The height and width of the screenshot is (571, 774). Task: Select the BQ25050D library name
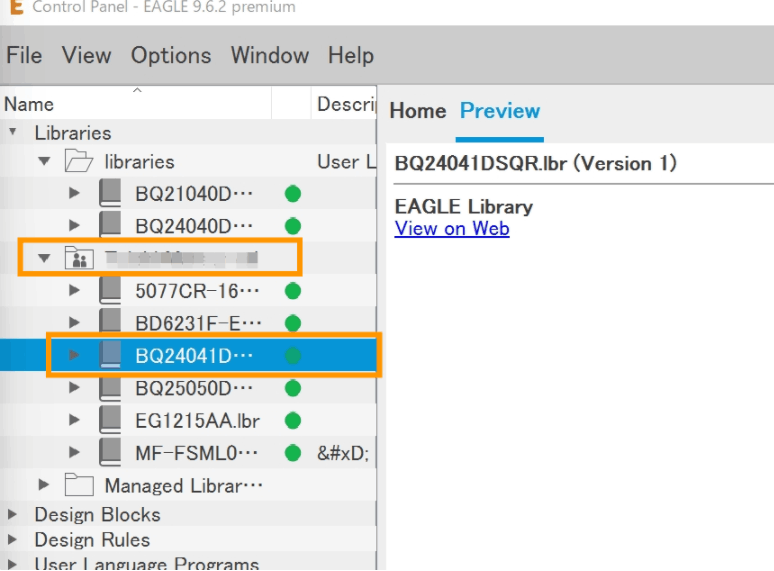click(194, 388)
